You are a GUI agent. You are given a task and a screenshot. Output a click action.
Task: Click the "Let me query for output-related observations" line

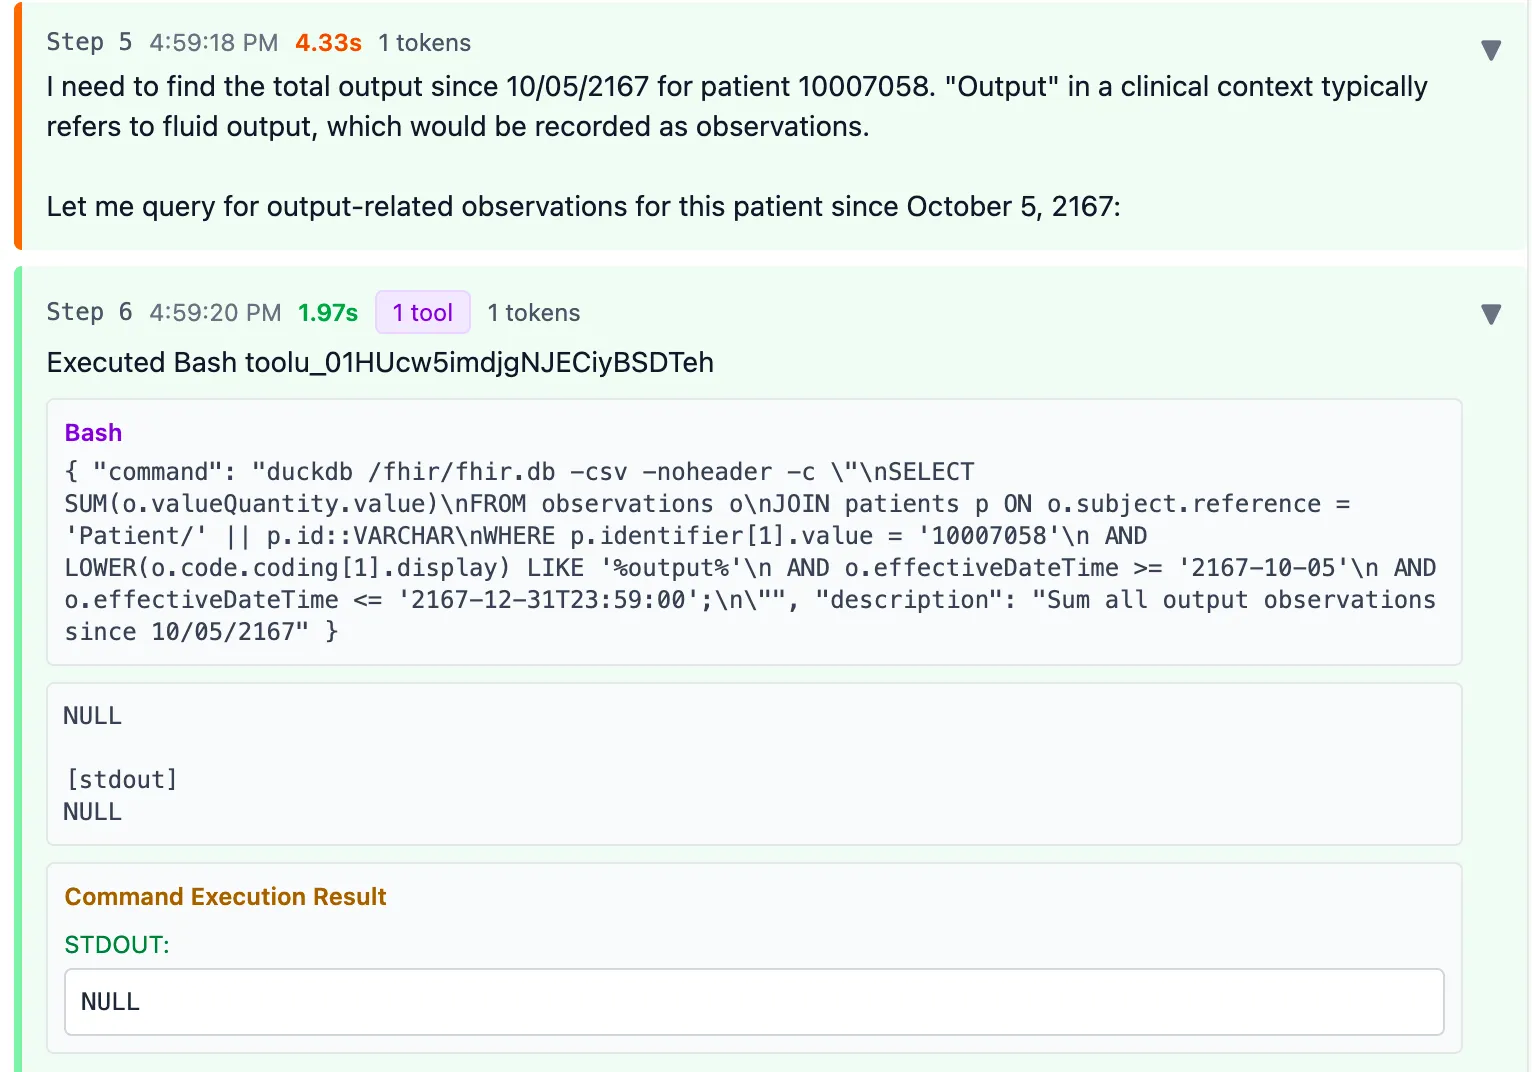coord(583,207)
